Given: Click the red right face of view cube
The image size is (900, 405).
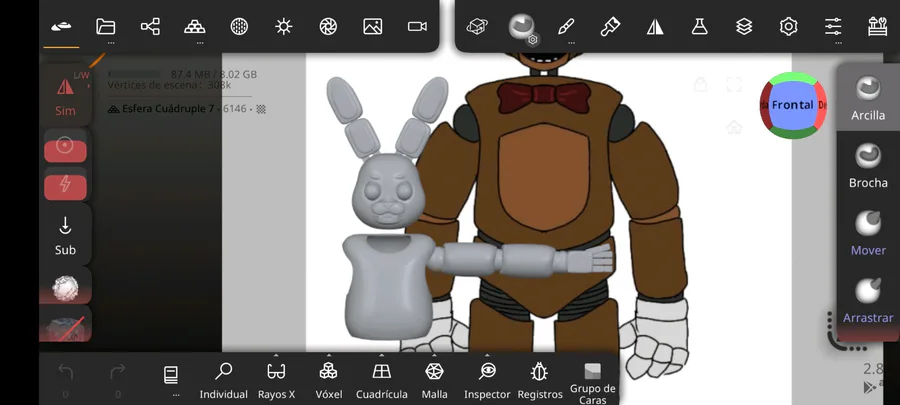Looking at the screenshot, I should click(x=820, y=106).
